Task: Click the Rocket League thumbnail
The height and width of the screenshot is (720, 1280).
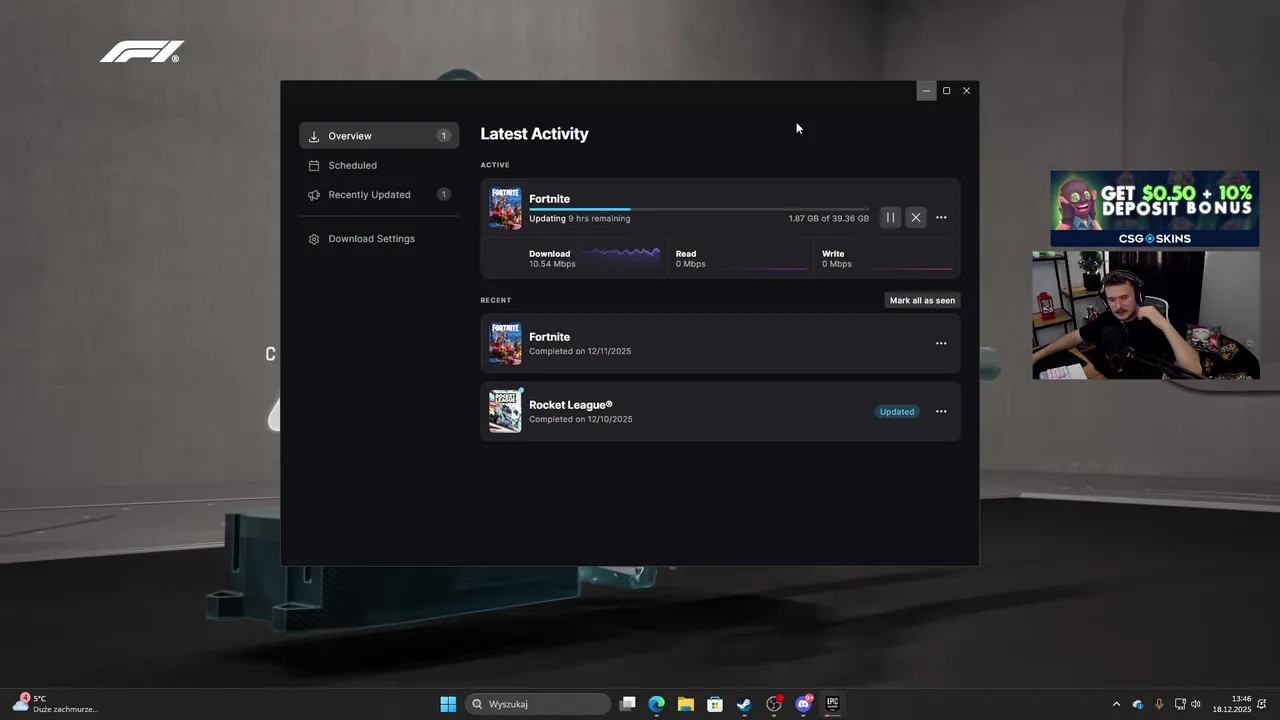Action: (505, 411)
